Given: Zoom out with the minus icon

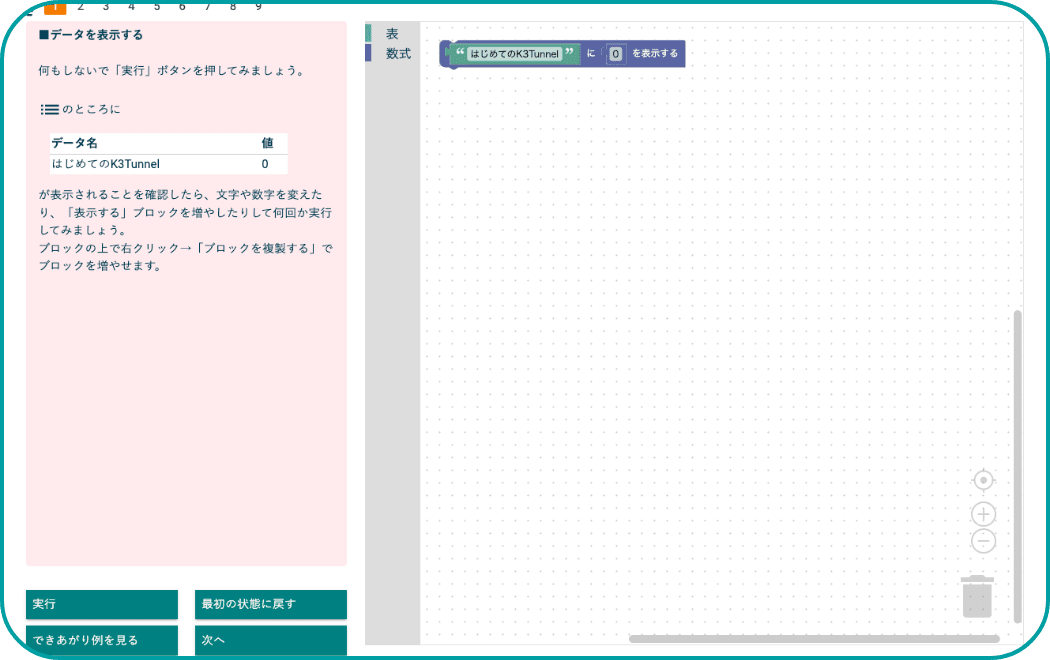Looking at the screenshot, I should pos(983,542).
